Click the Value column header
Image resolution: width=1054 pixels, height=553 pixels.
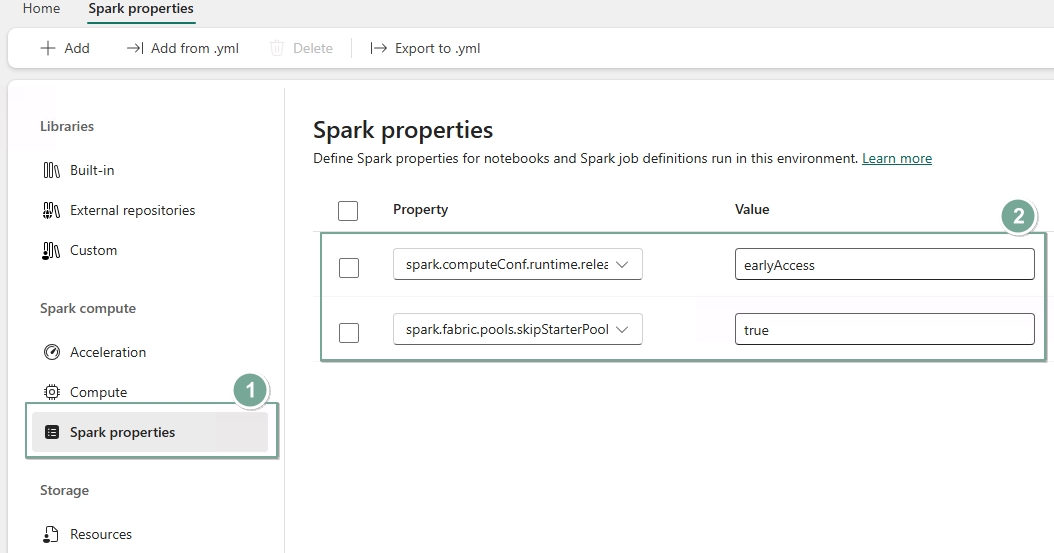(752, 210)
